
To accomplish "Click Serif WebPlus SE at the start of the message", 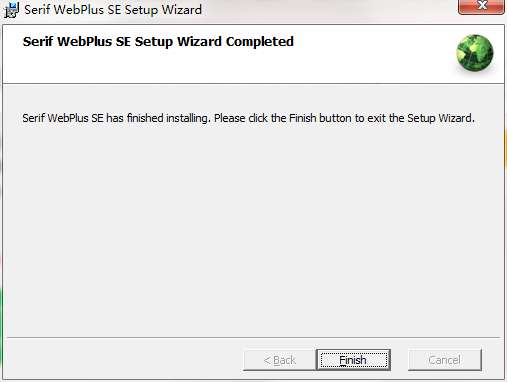I will click(63, 118).
